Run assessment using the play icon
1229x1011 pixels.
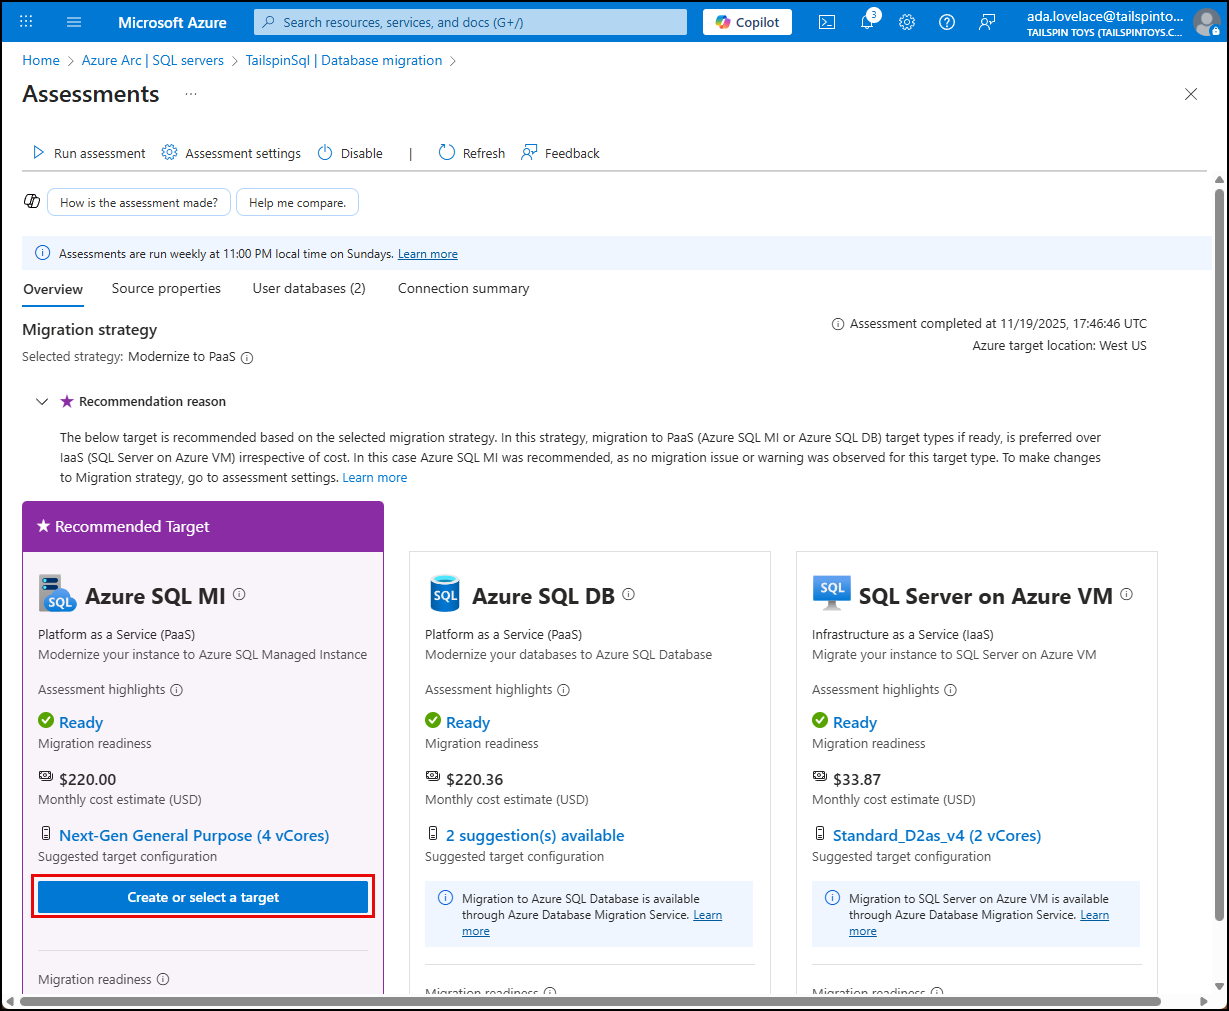[x=39, y=152]
